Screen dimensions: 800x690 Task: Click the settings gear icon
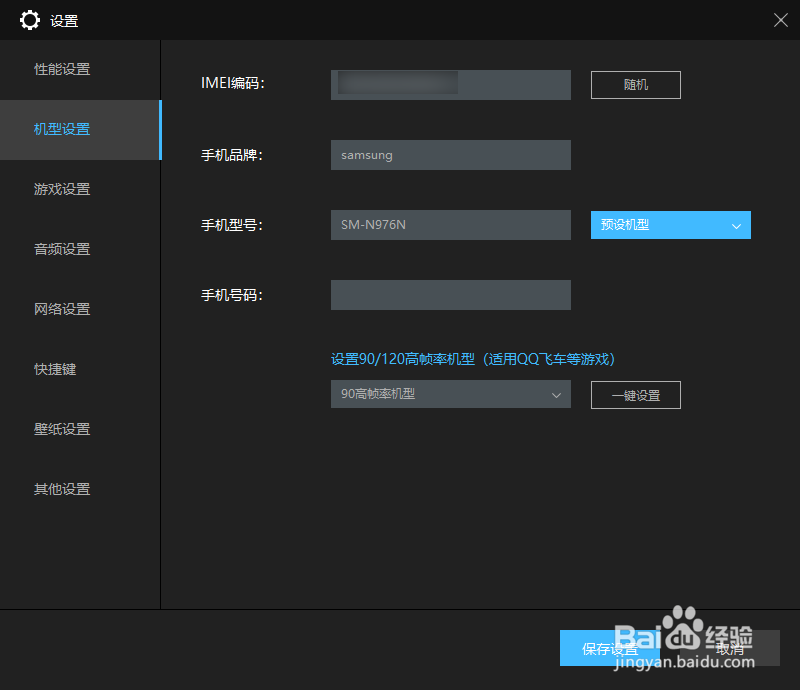click(x=30, y=20)
